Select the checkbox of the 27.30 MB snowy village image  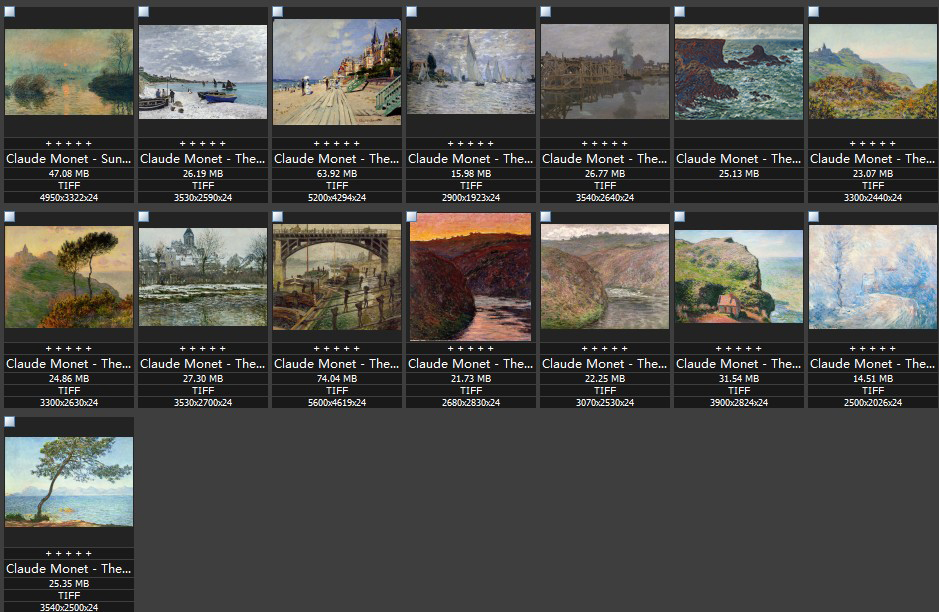coord(144,217)
